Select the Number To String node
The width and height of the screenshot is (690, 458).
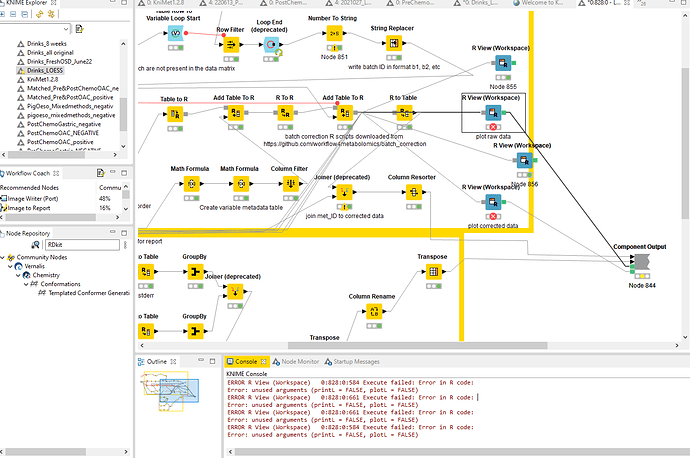click(334, 33)
